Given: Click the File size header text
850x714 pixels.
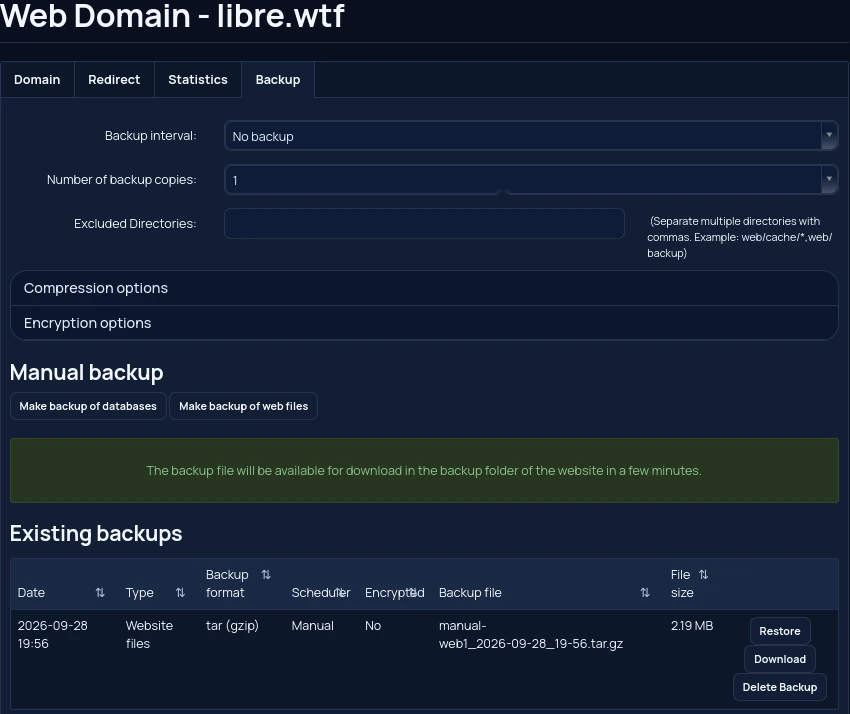Looking at the screenshot, I should (682, 584).
